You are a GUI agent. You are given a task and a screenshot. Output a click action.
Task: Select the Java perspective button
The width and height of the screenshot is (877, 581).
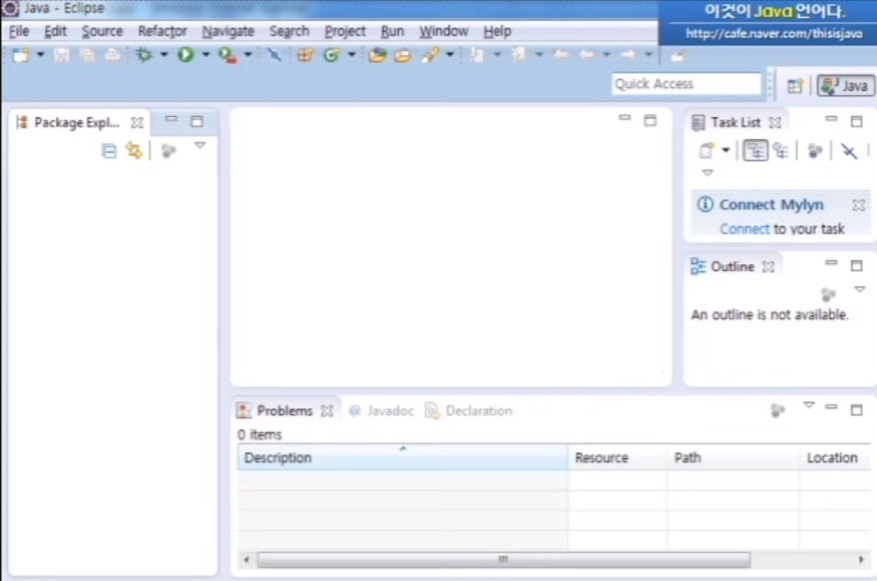point(845,86)
